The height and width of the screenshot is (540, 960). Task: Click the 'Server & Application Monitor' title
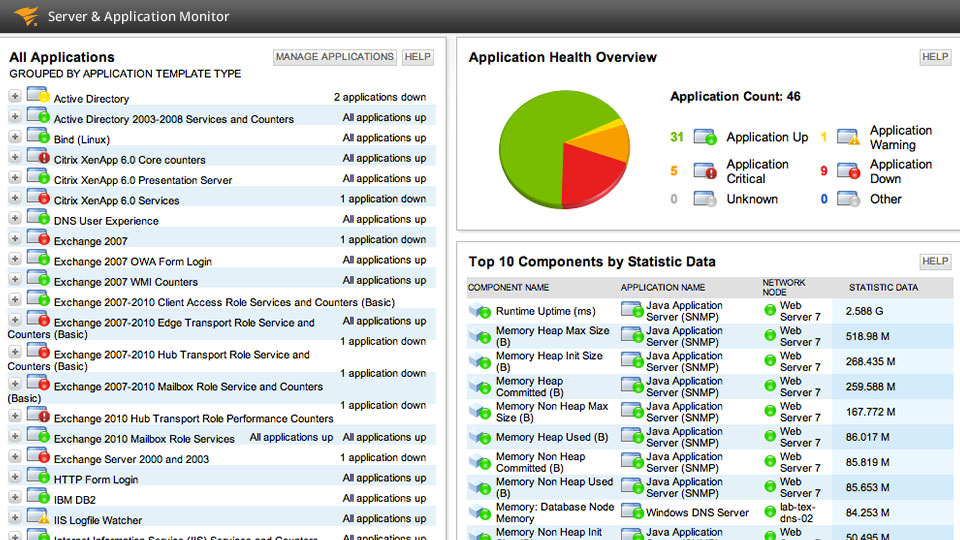point(138,17)
